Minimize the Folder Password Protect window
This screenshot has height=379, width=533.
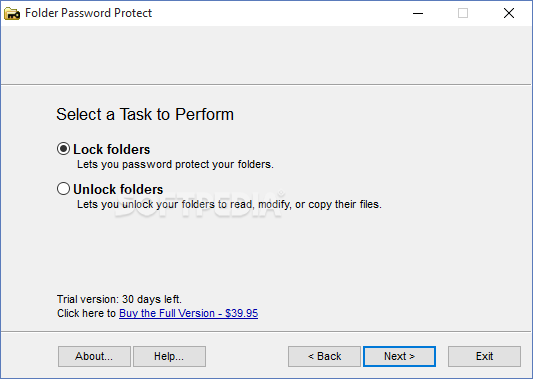pyautogui.click(x=418, y=13)
